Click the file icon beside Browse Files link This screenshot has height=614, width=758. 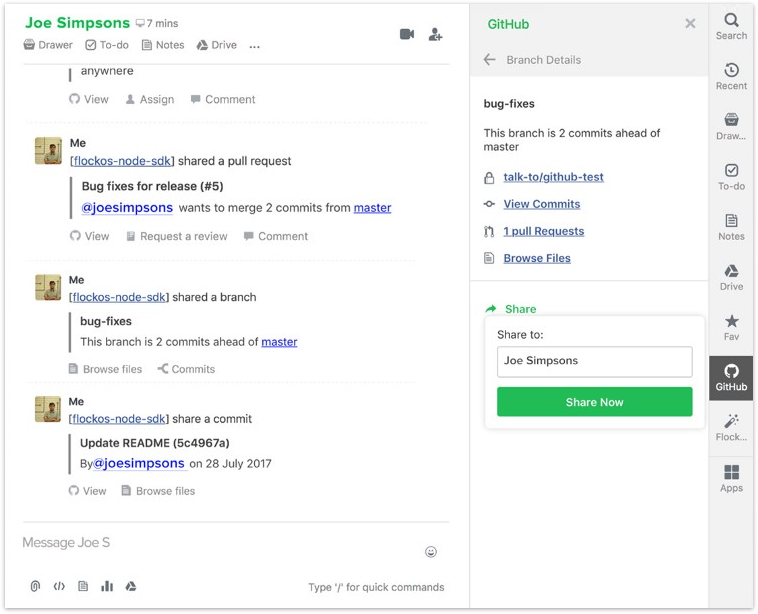[x=489, y=259]
